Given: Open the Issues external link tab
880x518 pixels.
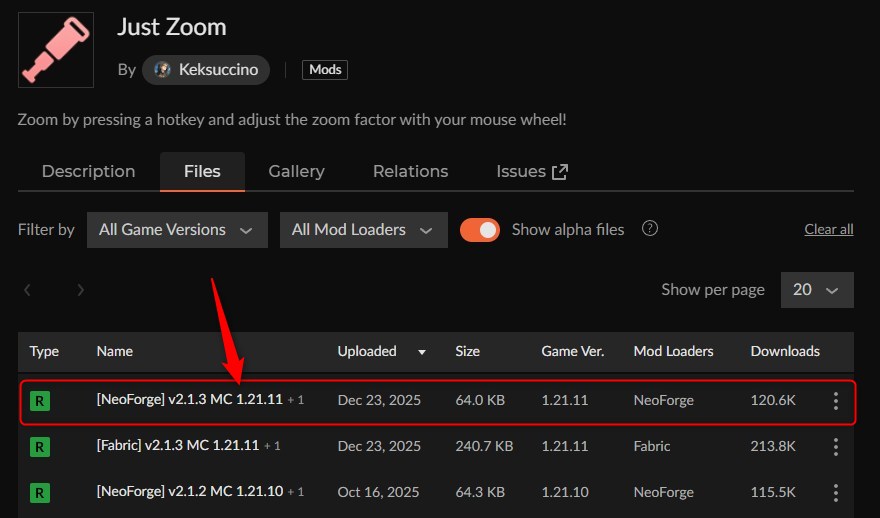Looking at the screenshot, I should click(532, 171).
